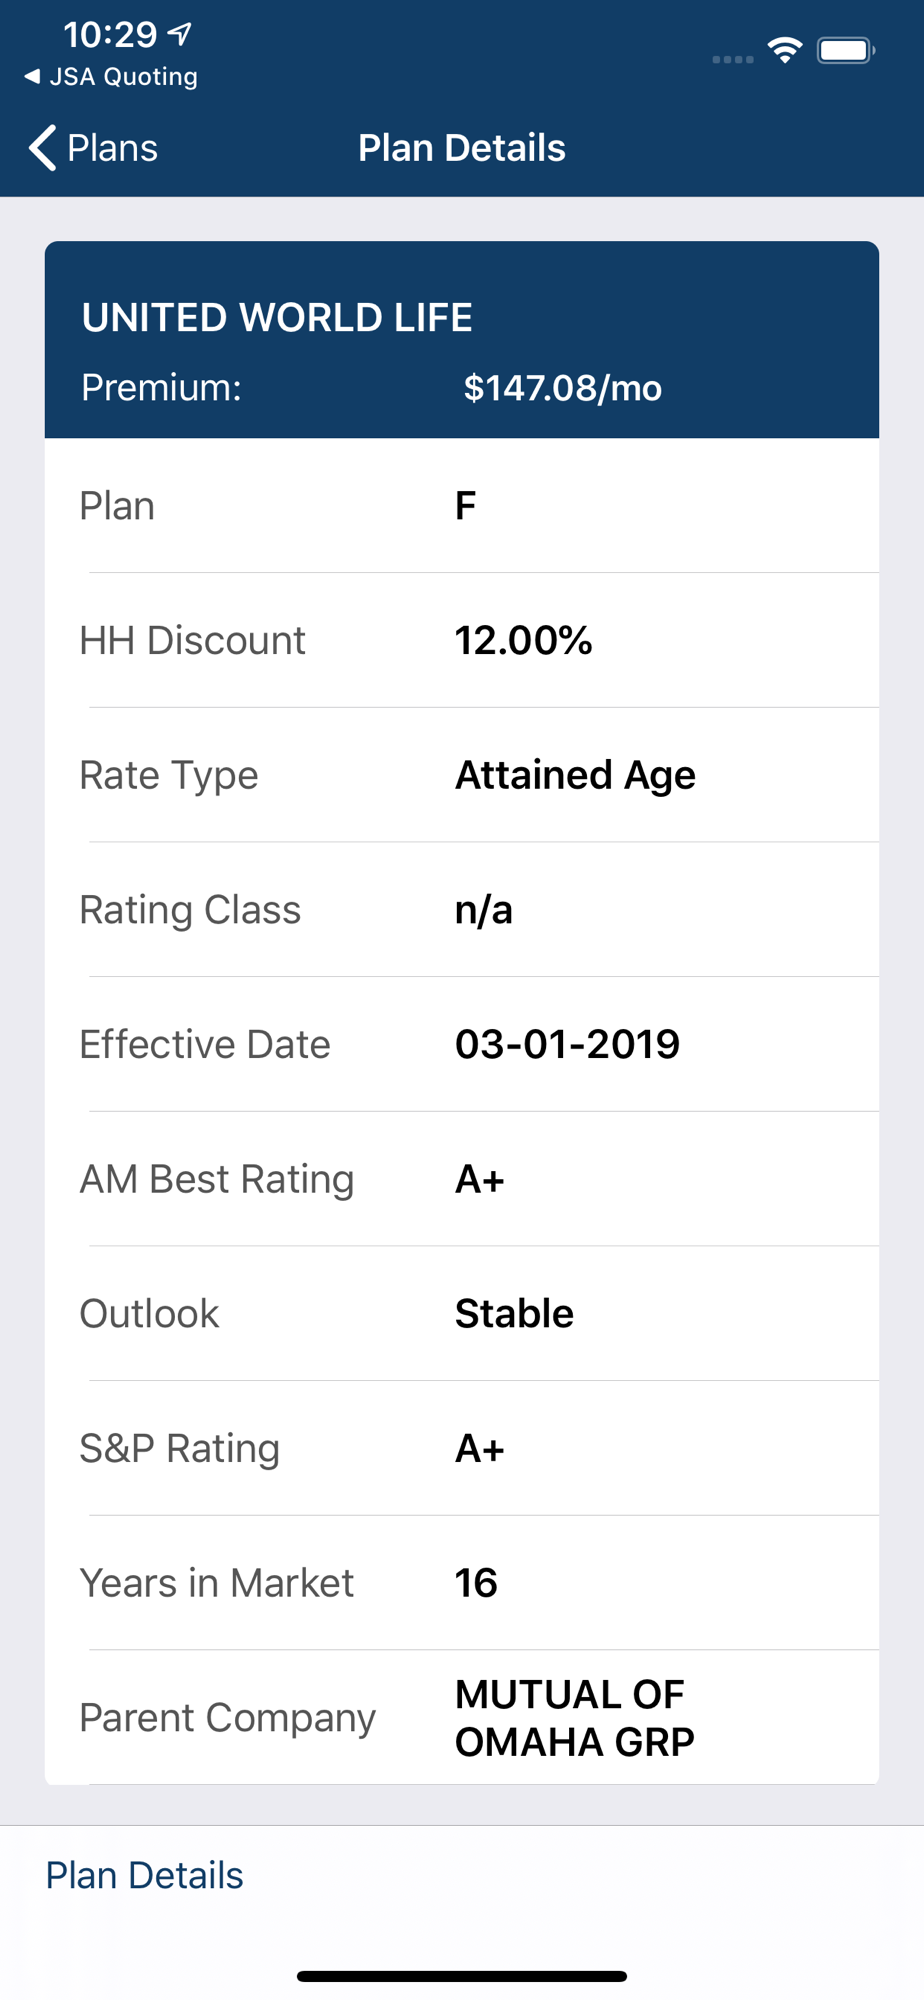Viewport: 924px width, 2000px height.
Task: Select the Plan F row
Action: click(x=462, y=506)
